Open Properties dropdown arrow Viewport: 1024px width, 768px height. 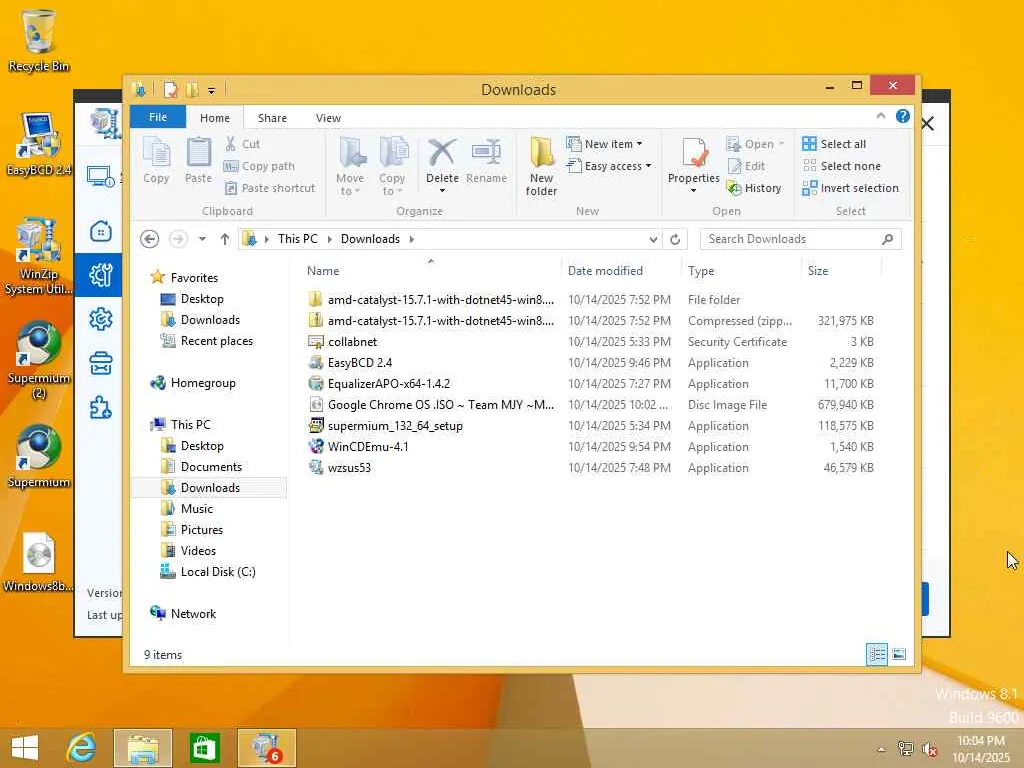[694, 191]
